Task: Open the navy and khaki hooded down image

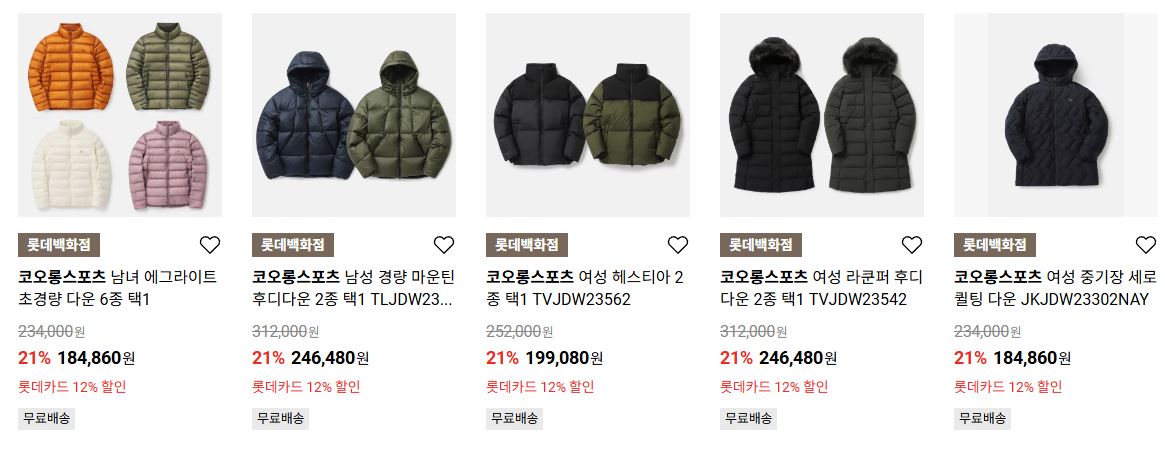Action: click(354, 115)
